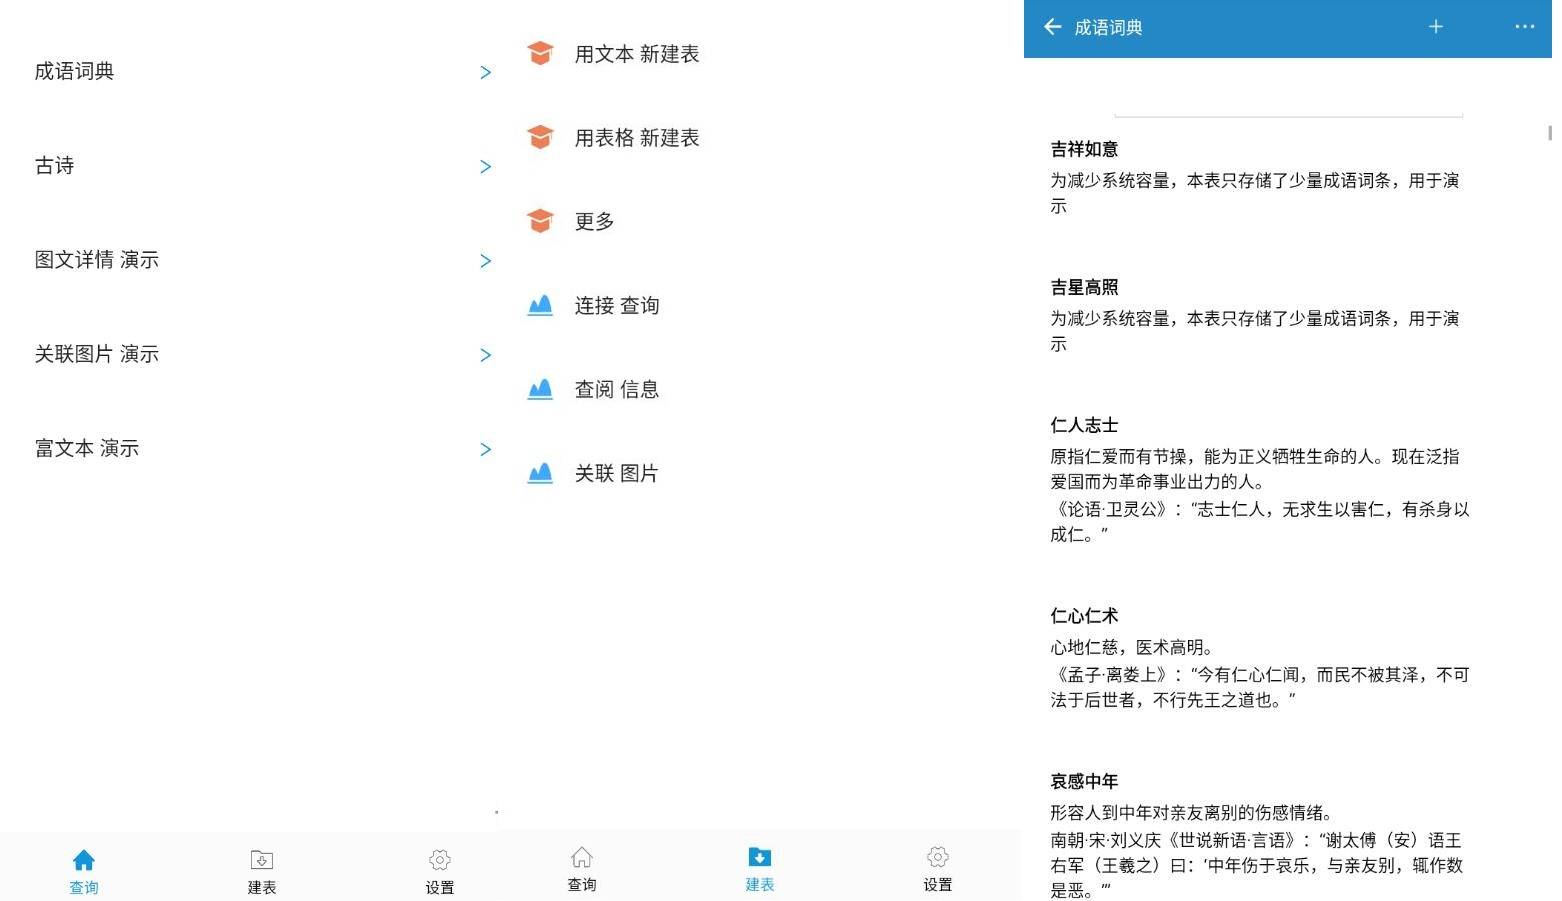Open the three-dot overflow menu in header
Viewport: 1562px width, 901px height.
1524,27
